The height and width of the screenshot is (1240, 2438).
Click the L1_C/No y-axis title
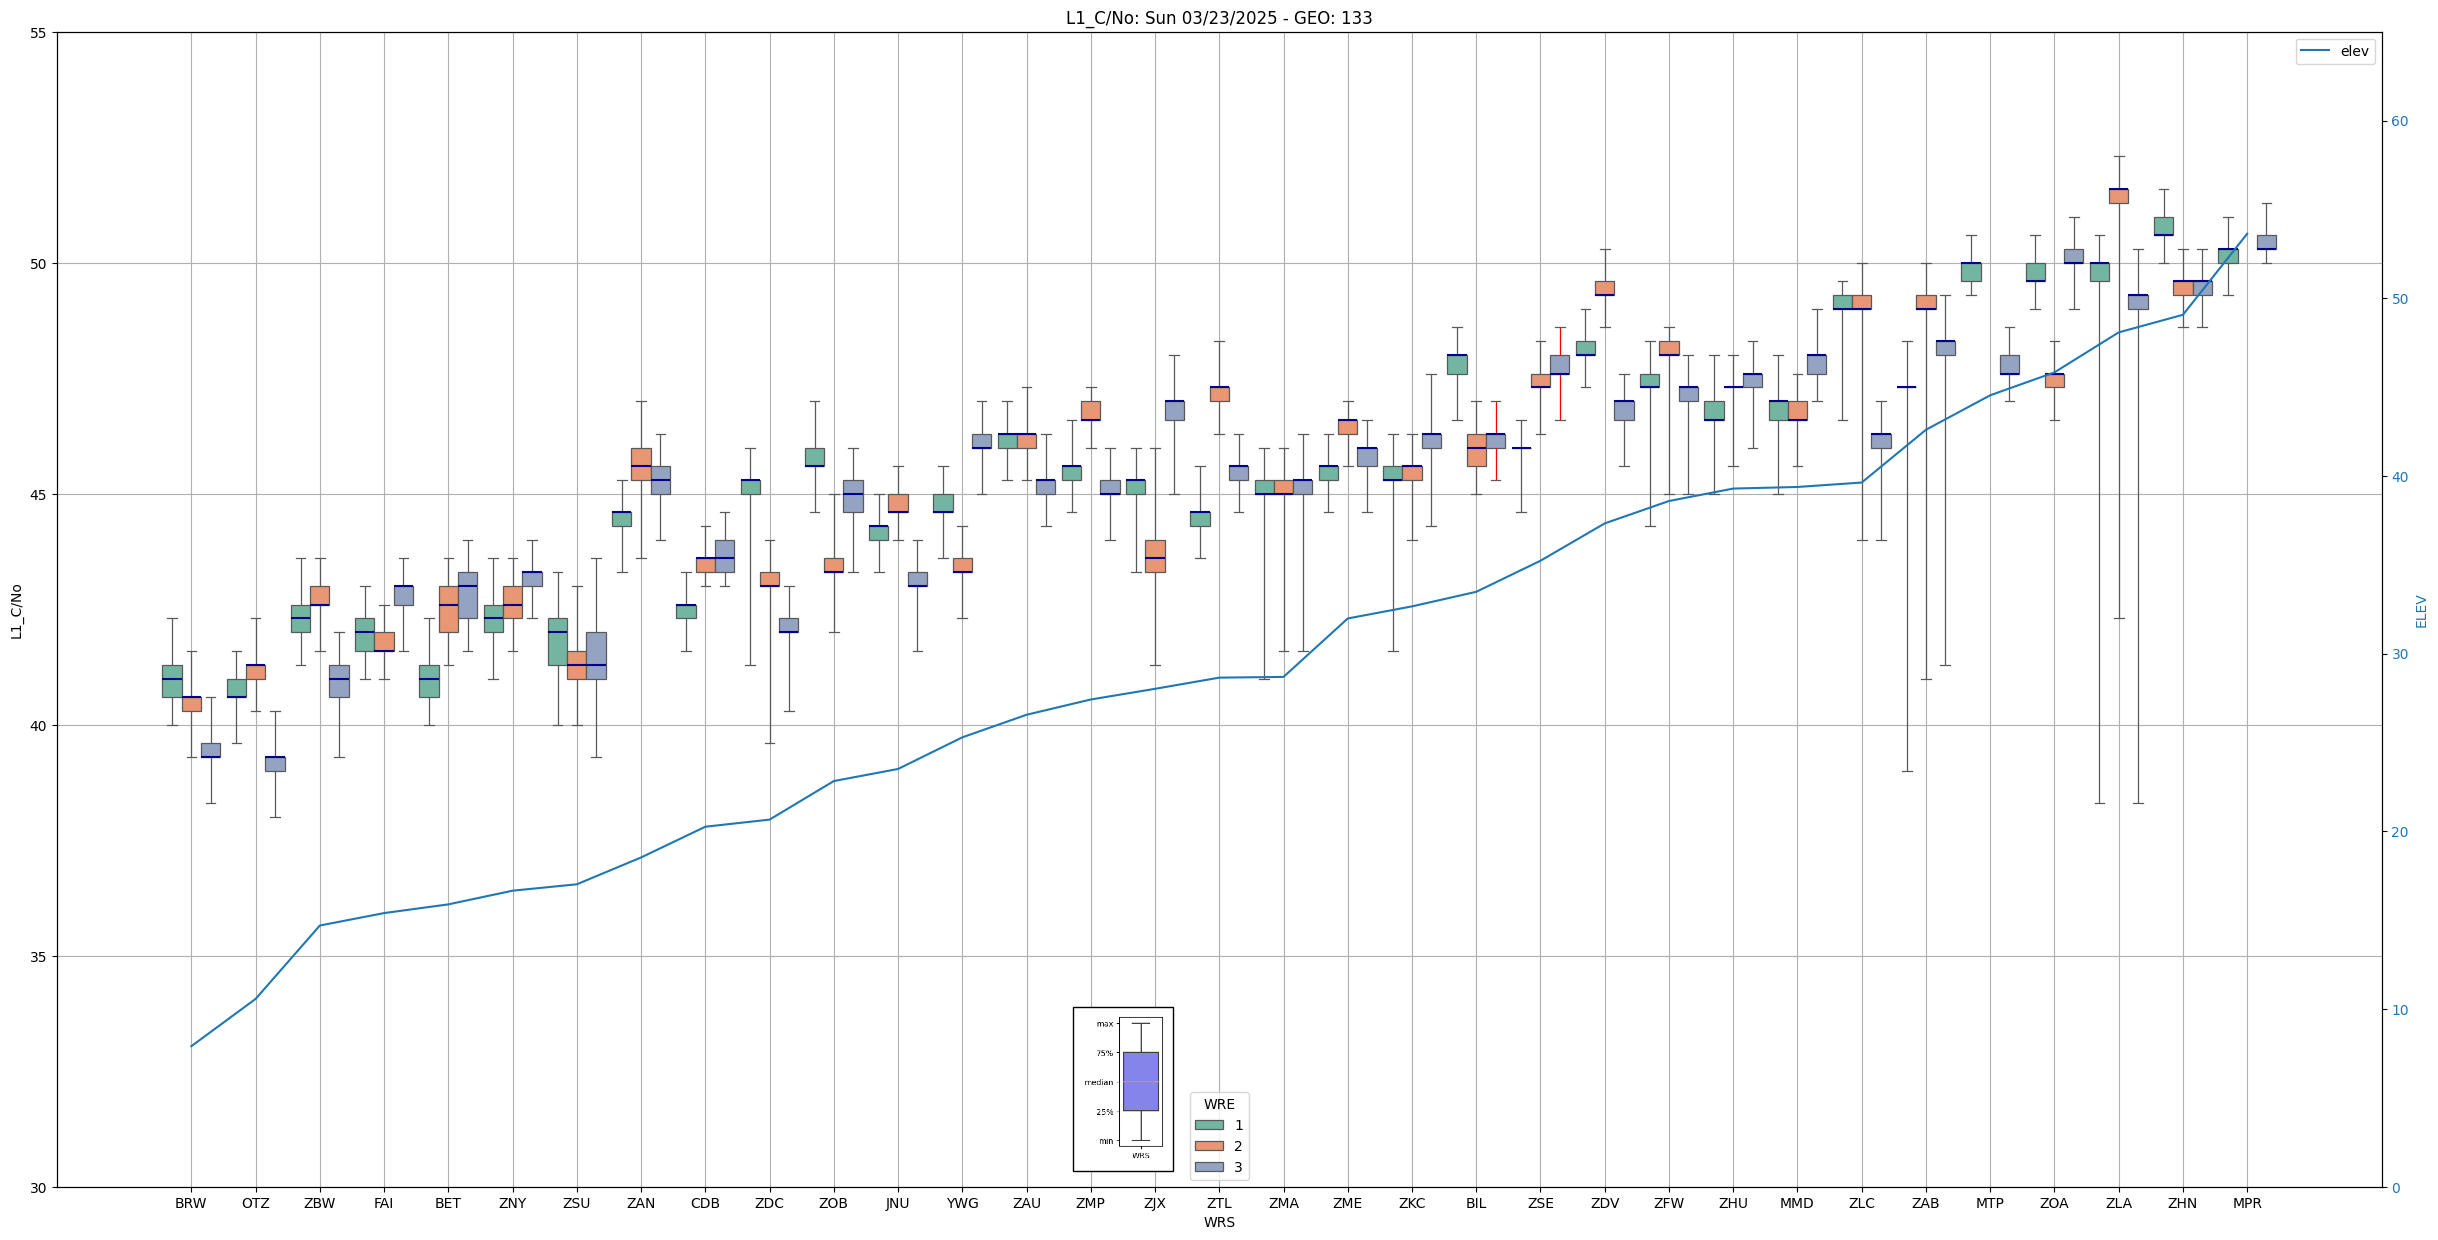(16, 611)
